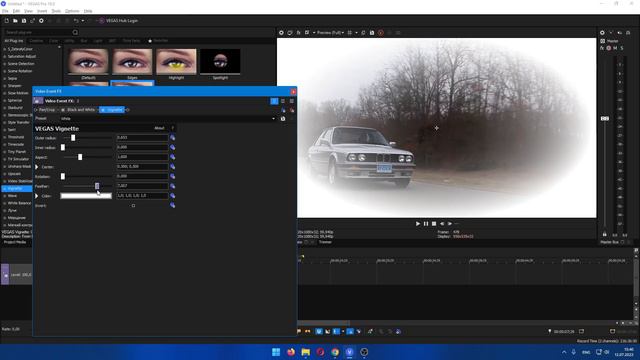Open the Windows Start menu
Screen dimensions: 640x360
(276, 352)
